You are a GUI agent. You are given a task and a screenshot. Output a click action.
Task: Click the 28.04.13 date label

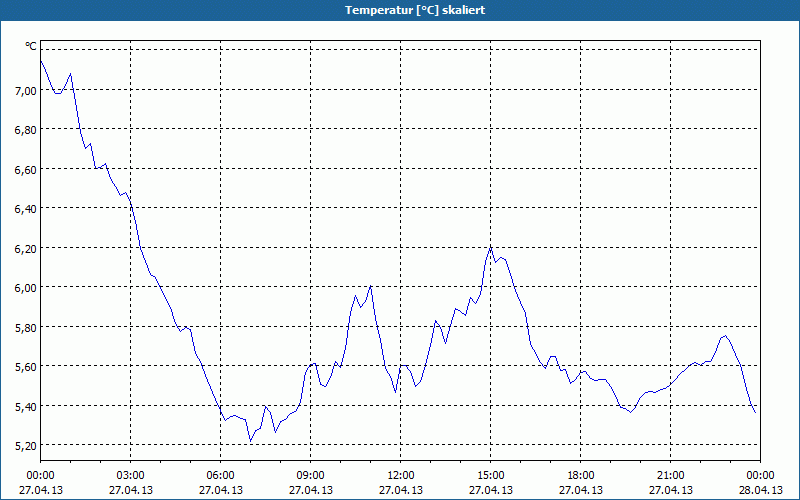[760, 490]
